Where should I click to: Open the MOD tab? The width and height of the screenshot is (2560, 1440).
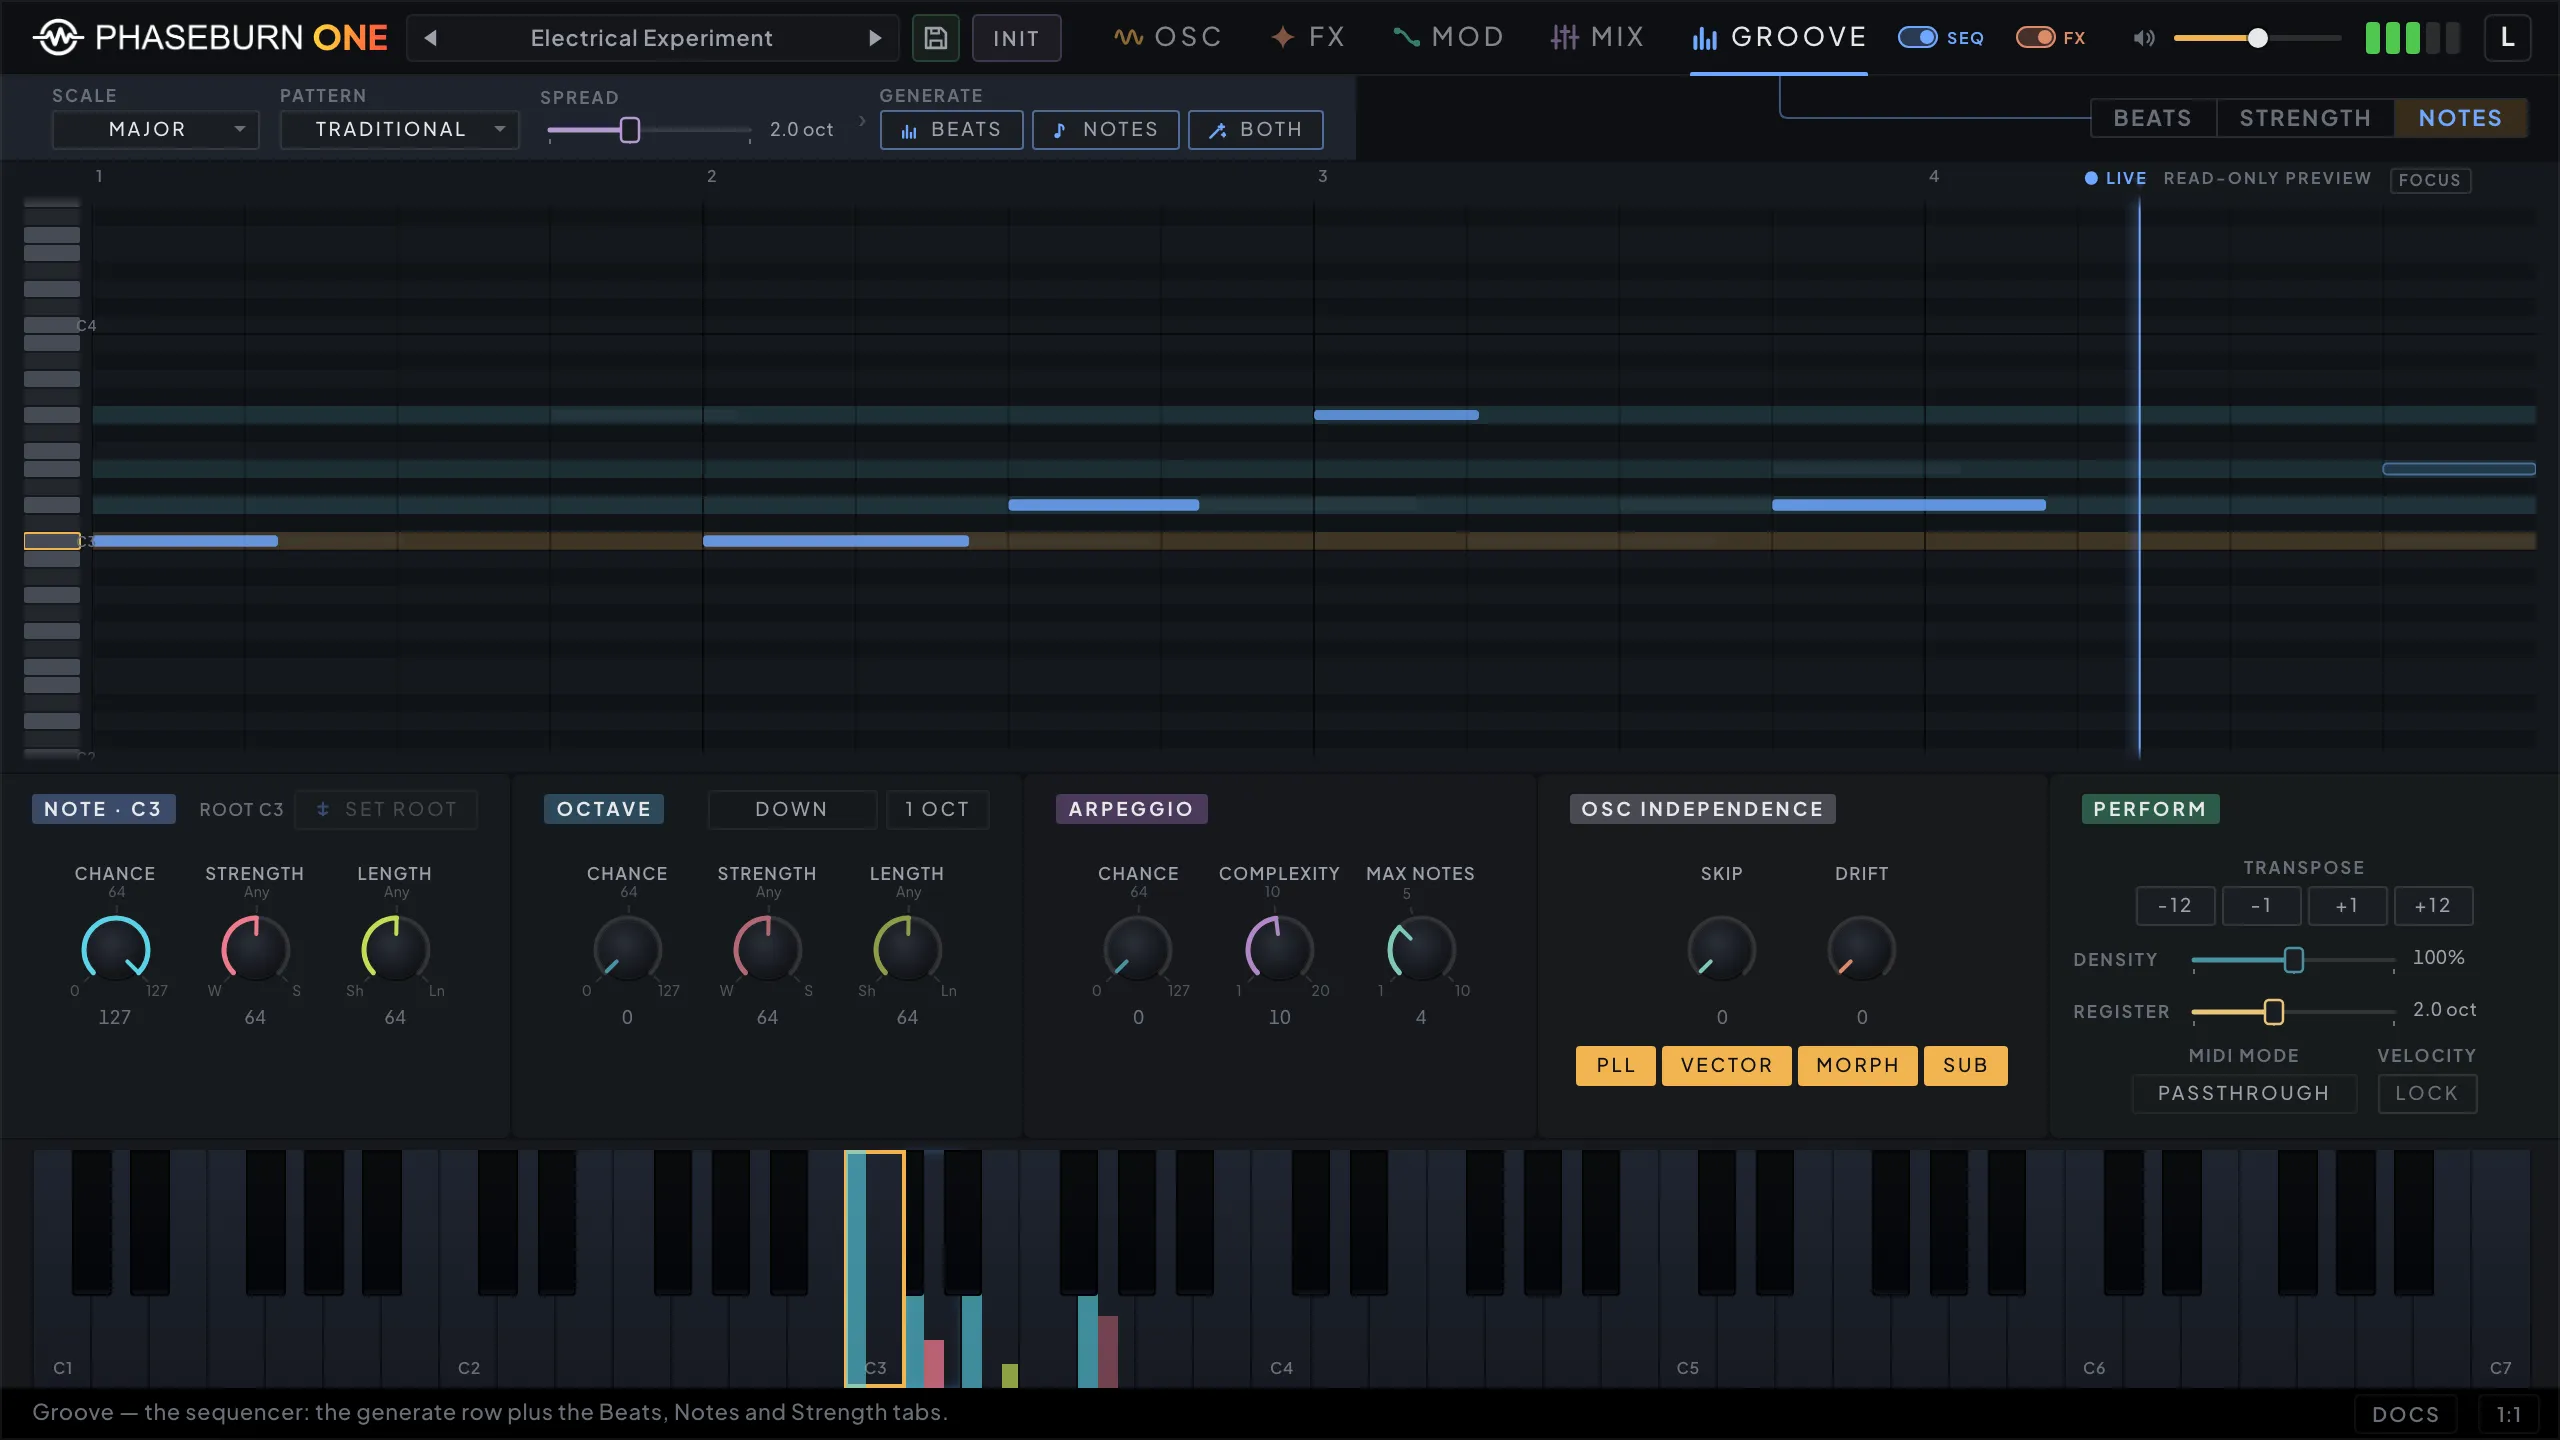click(1448, 38)
